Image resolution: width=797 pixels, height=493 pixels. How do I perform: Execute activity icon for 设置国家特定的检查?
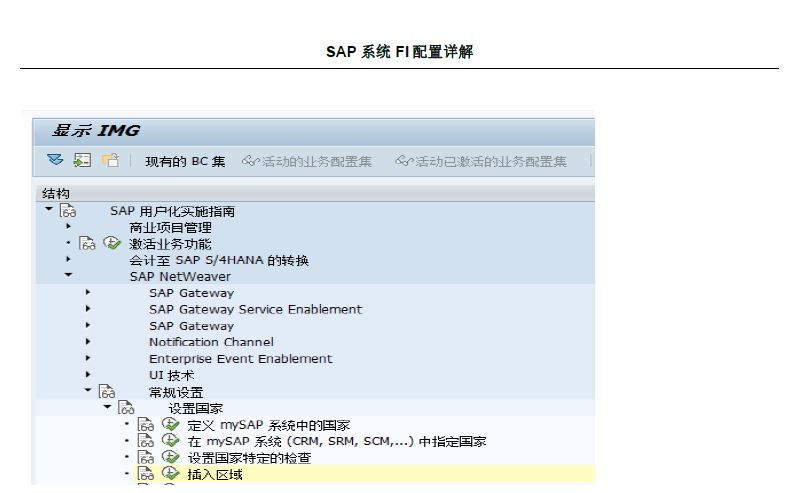(170, 457)
